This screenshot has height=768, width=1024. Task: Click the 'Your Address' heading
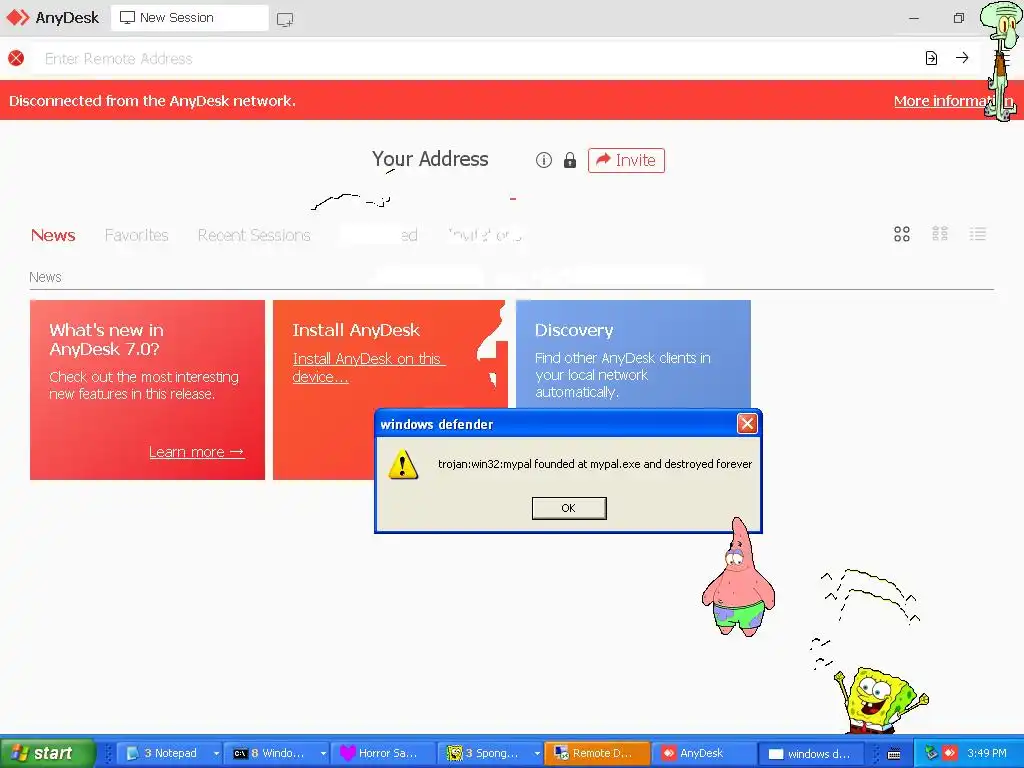tap(430, 159)
